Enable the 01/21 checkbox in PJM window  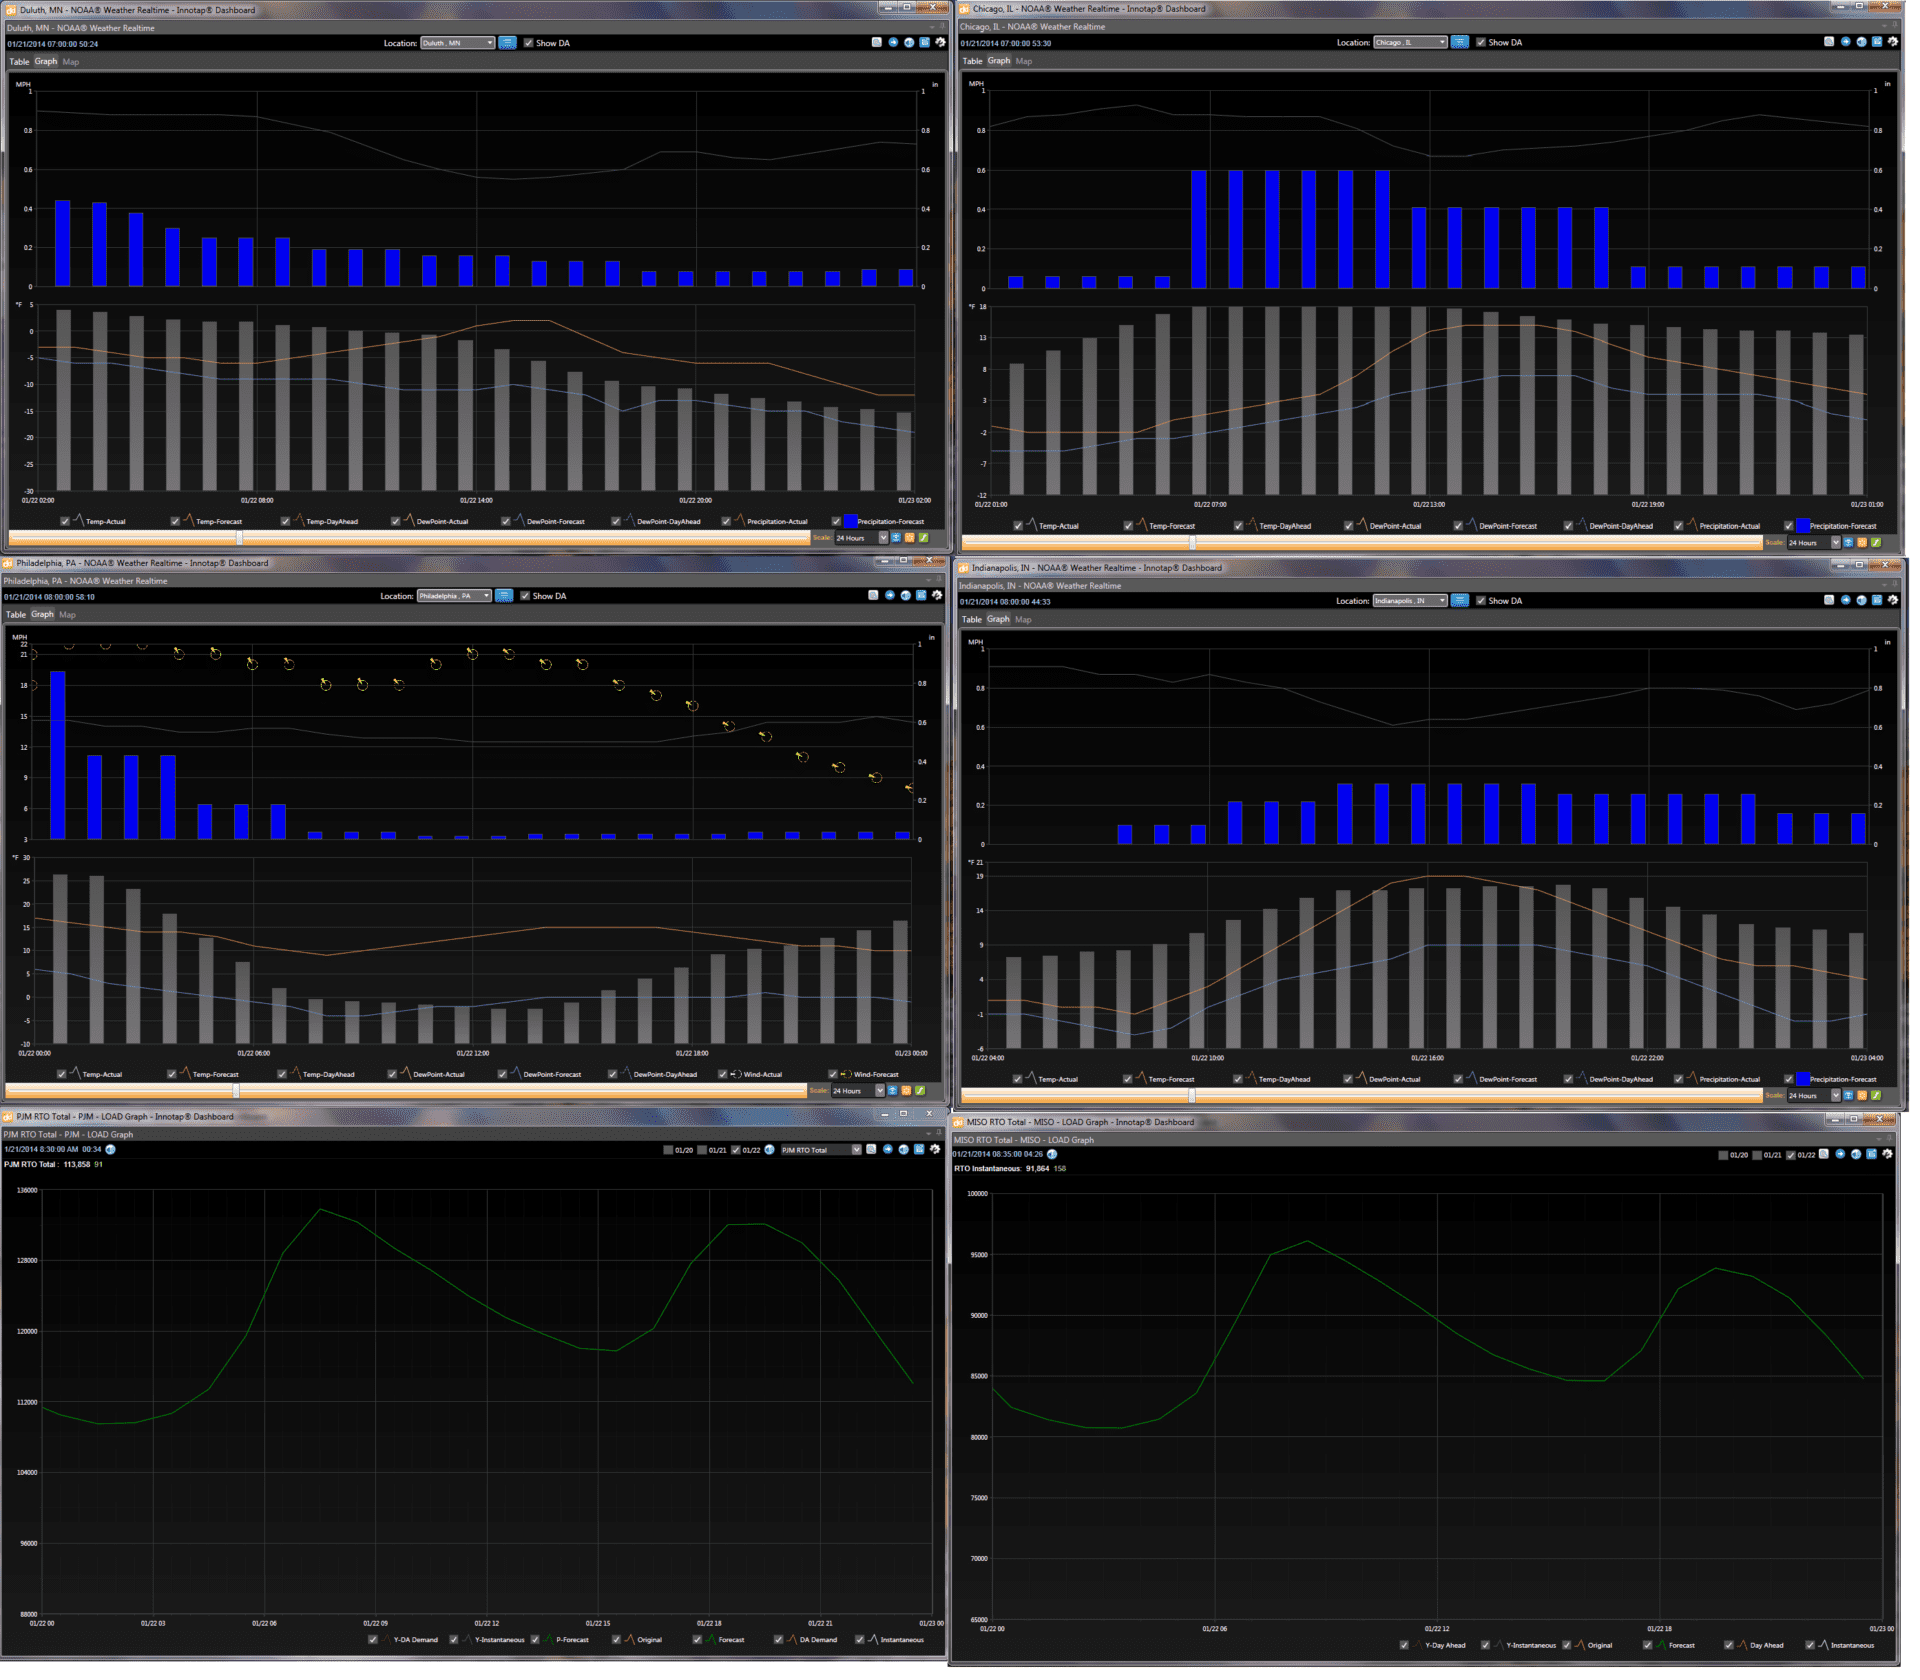(x=702, y=1150)
